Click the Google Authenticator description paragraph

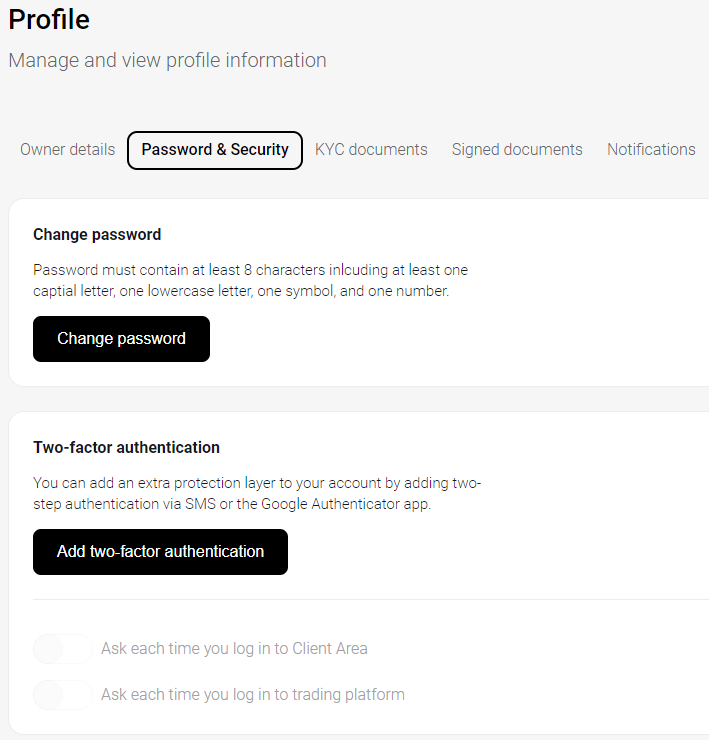click(x=257, y=493)
